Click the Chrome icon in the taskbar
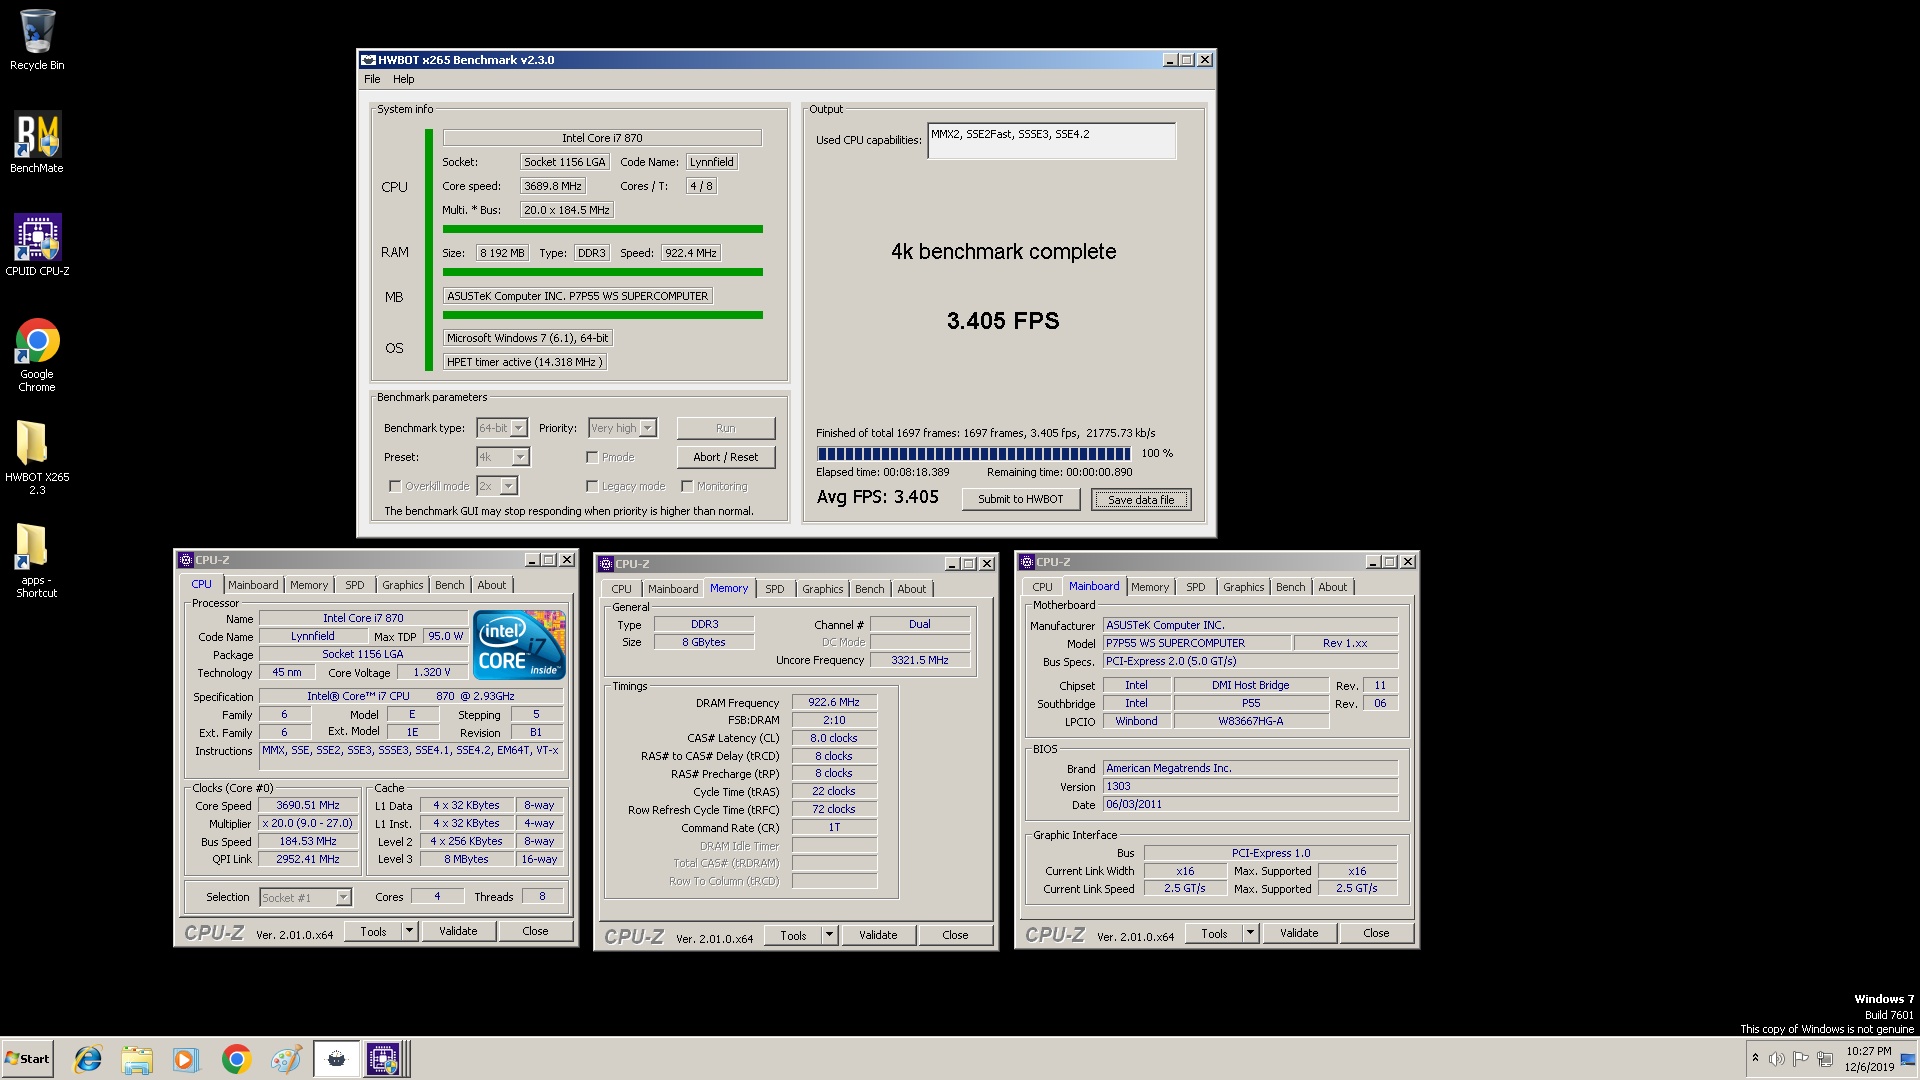Image resolution: width=1920 pixels, height=1080 pixels. tap(236, 1059)
